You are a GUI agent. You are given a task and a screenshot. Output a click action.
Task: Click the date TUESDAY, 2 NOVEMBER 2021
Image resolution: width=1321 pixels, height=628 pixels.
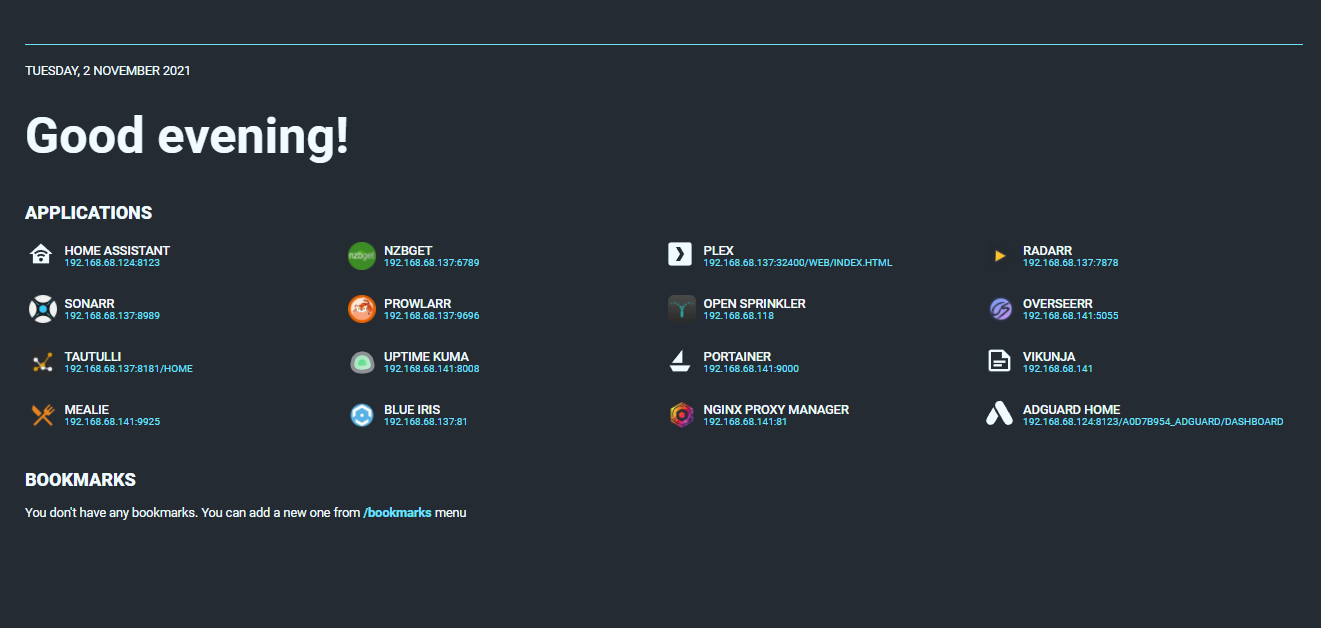(108, 71)
